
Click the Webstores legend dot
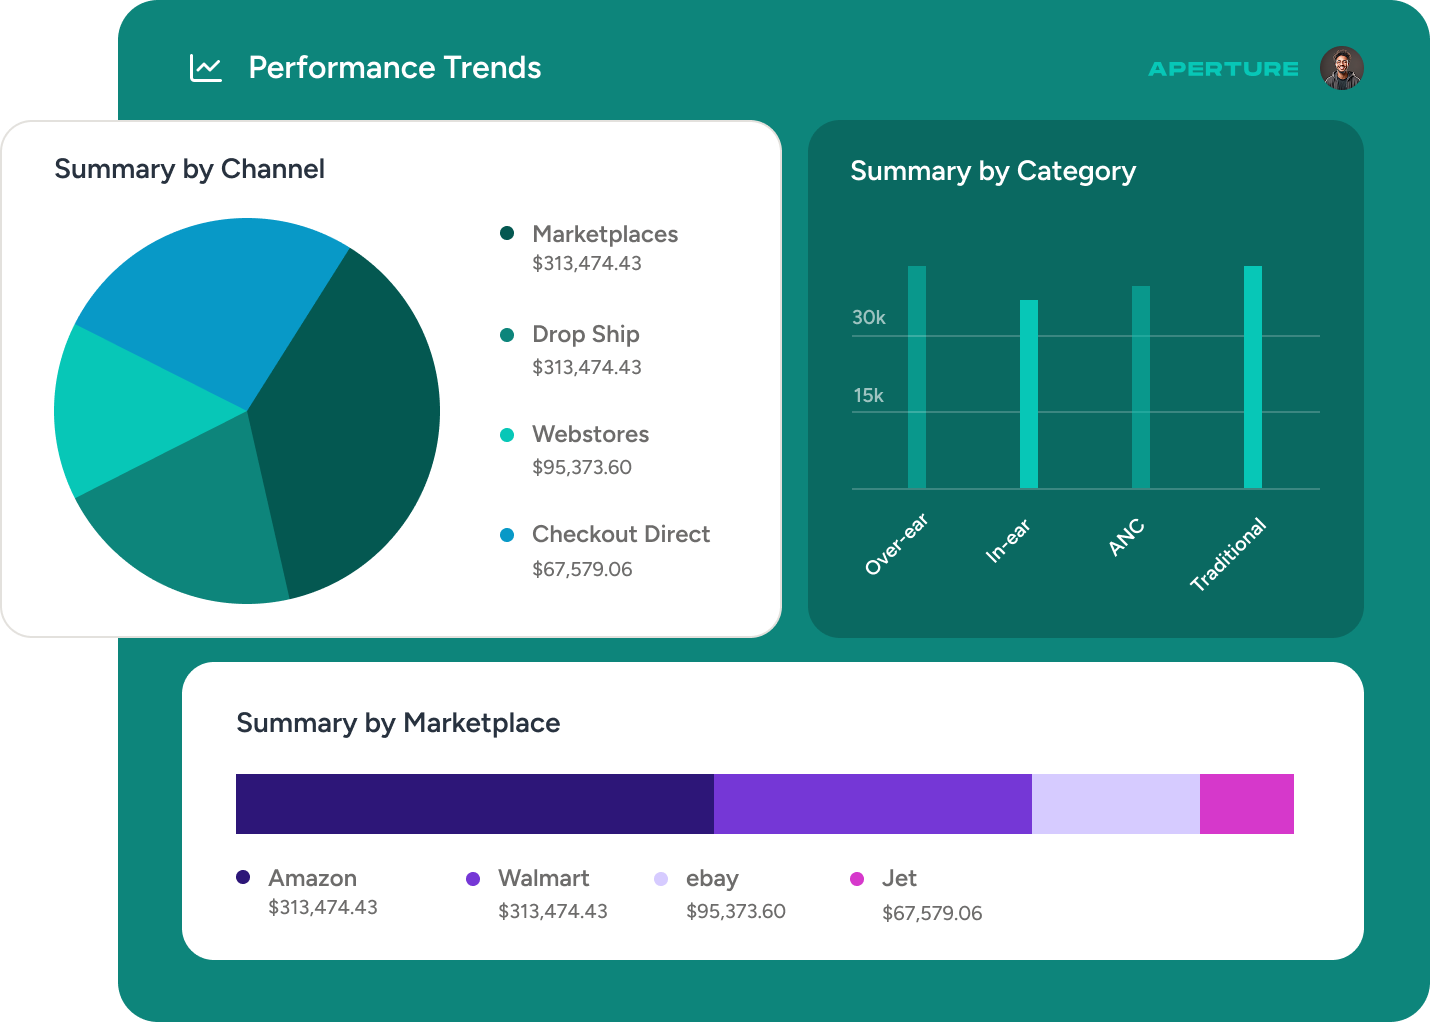507,435
